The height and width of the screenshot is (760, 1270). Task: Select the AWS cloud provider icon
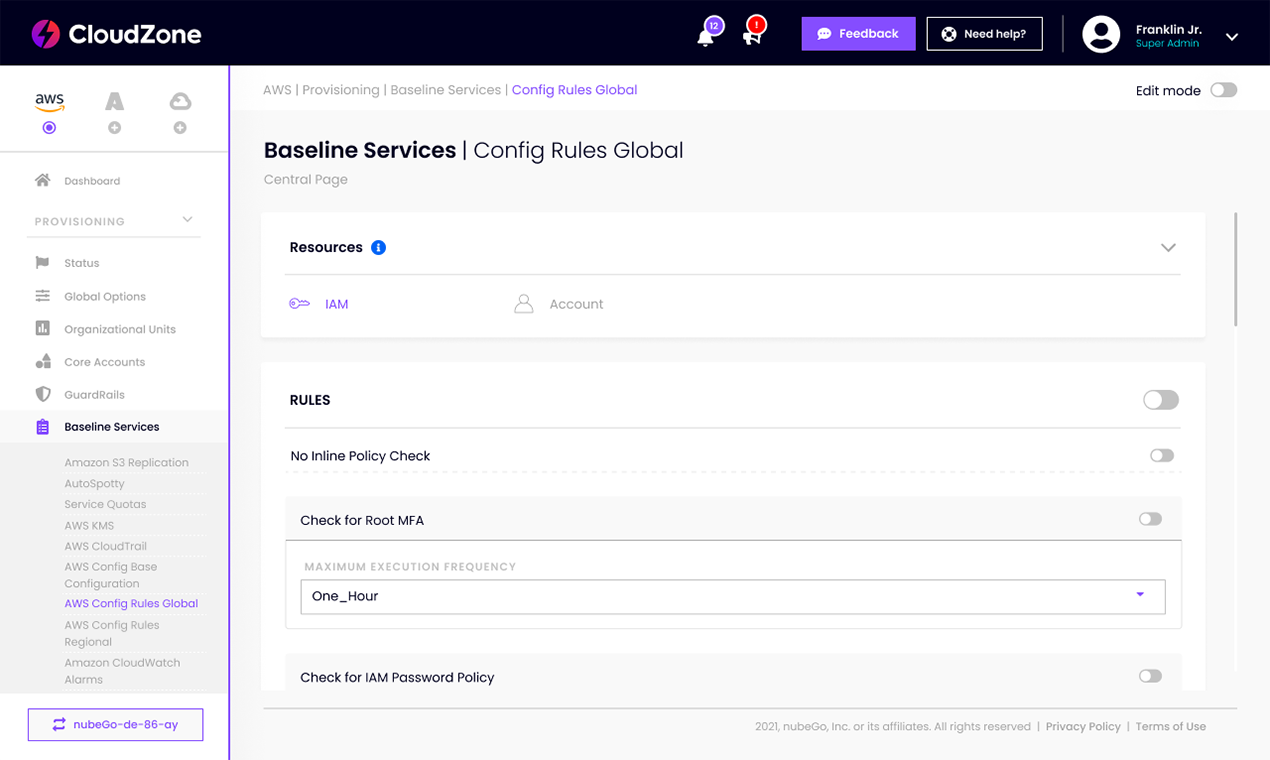click(x=49, y=101)
